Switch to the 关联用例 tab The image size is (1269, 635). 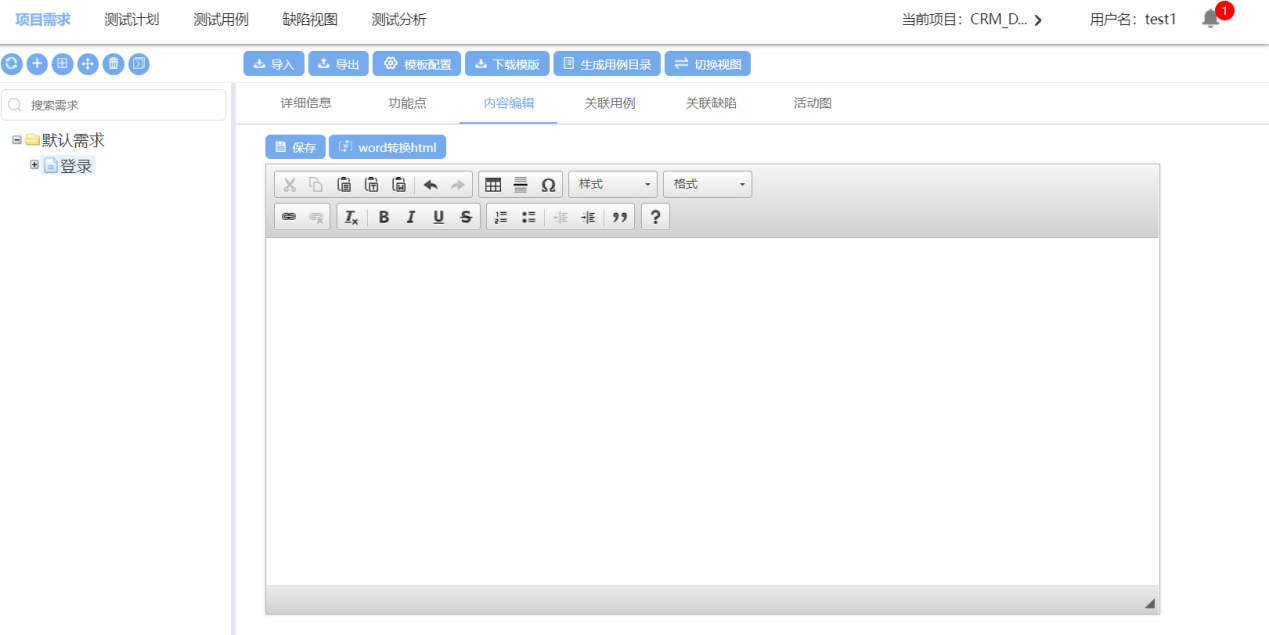click(x=610, y=103)
